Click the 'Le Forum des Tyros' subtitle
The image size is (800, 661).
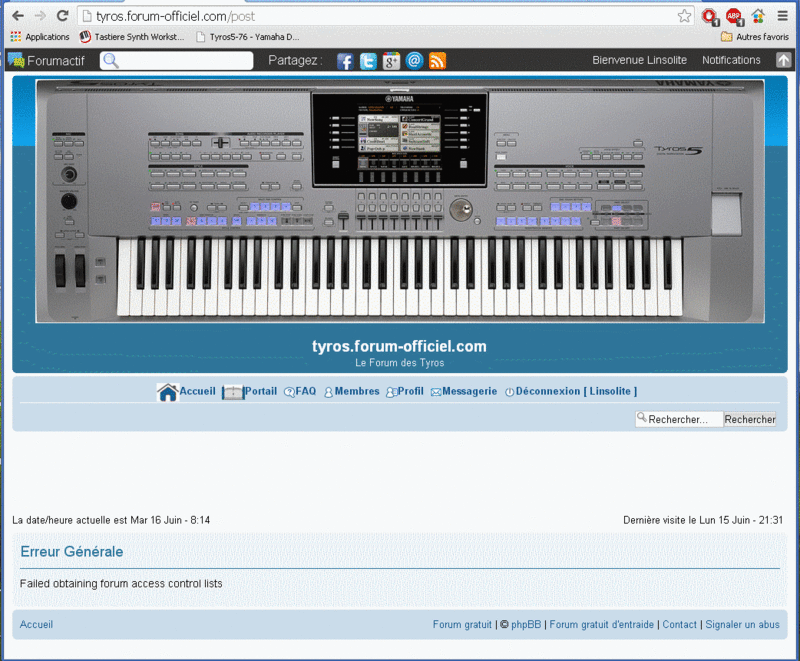pyautogui.click(x=399, y=363)
